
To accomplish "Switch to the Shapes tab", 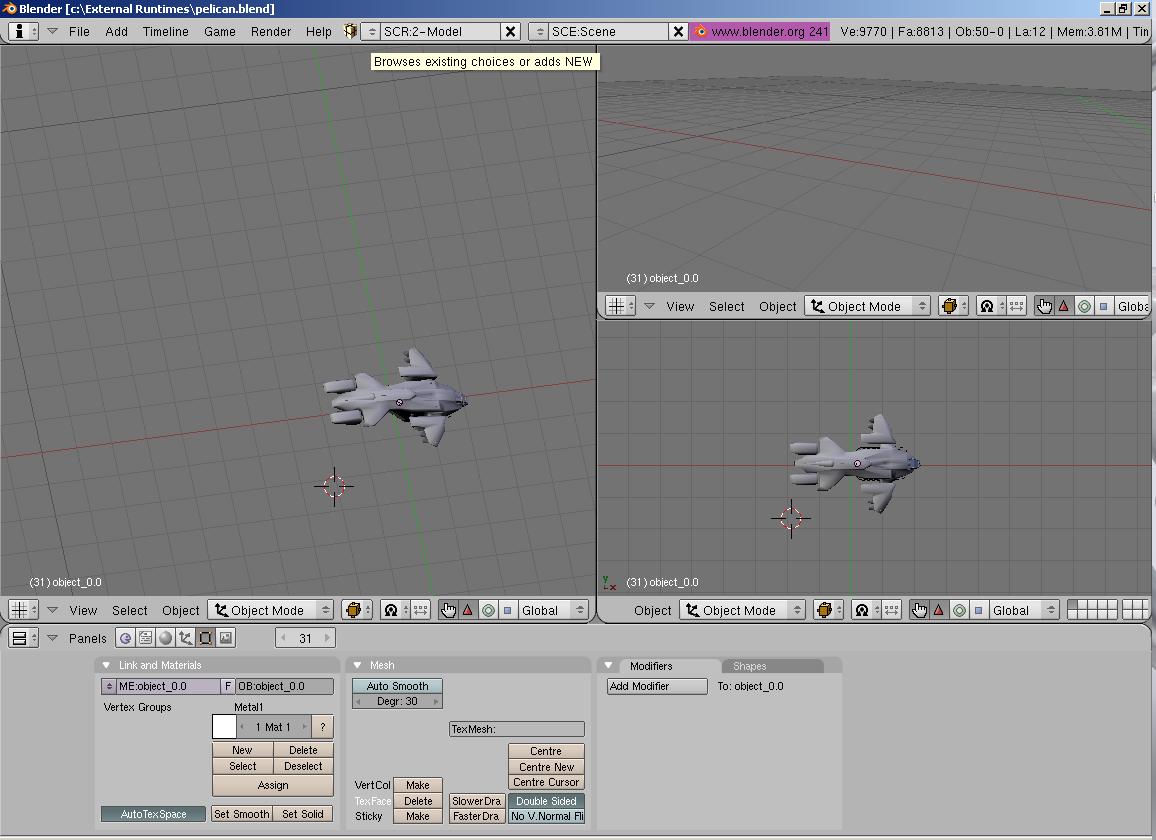I will tap(750, 666).
